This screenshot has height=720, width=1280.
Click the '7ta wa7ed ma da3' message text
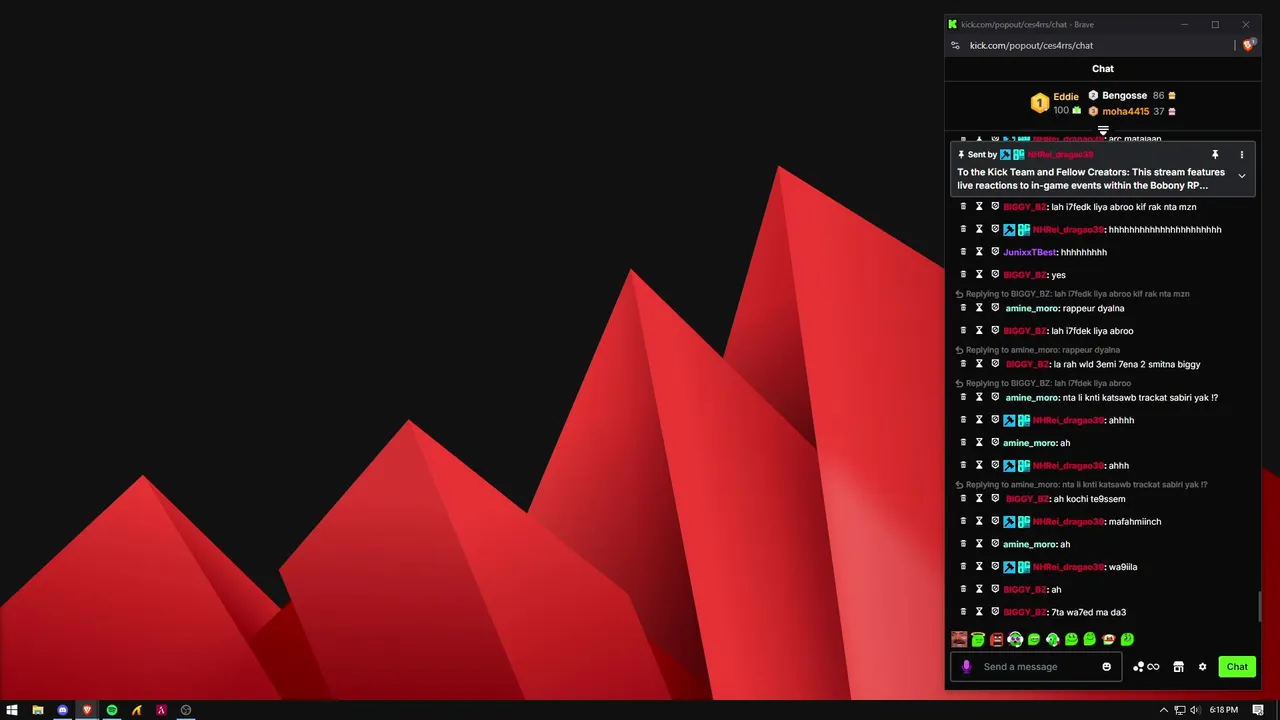click(x=1089, y=612)
